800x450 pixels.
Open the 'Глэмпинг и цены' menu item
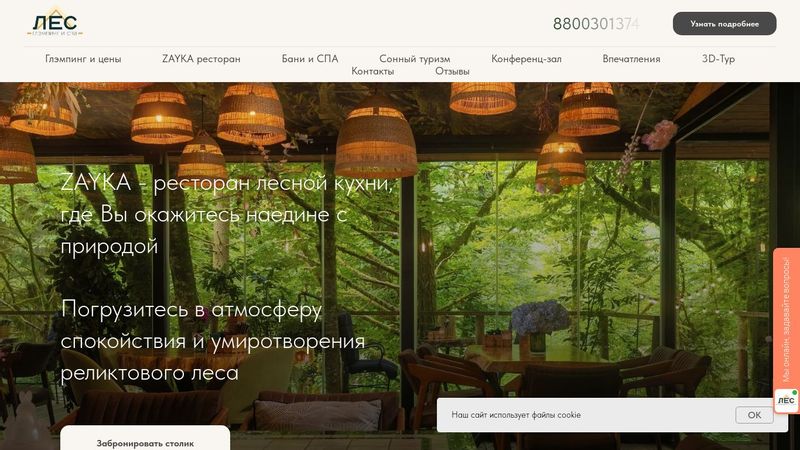click(x=83, y=59)
